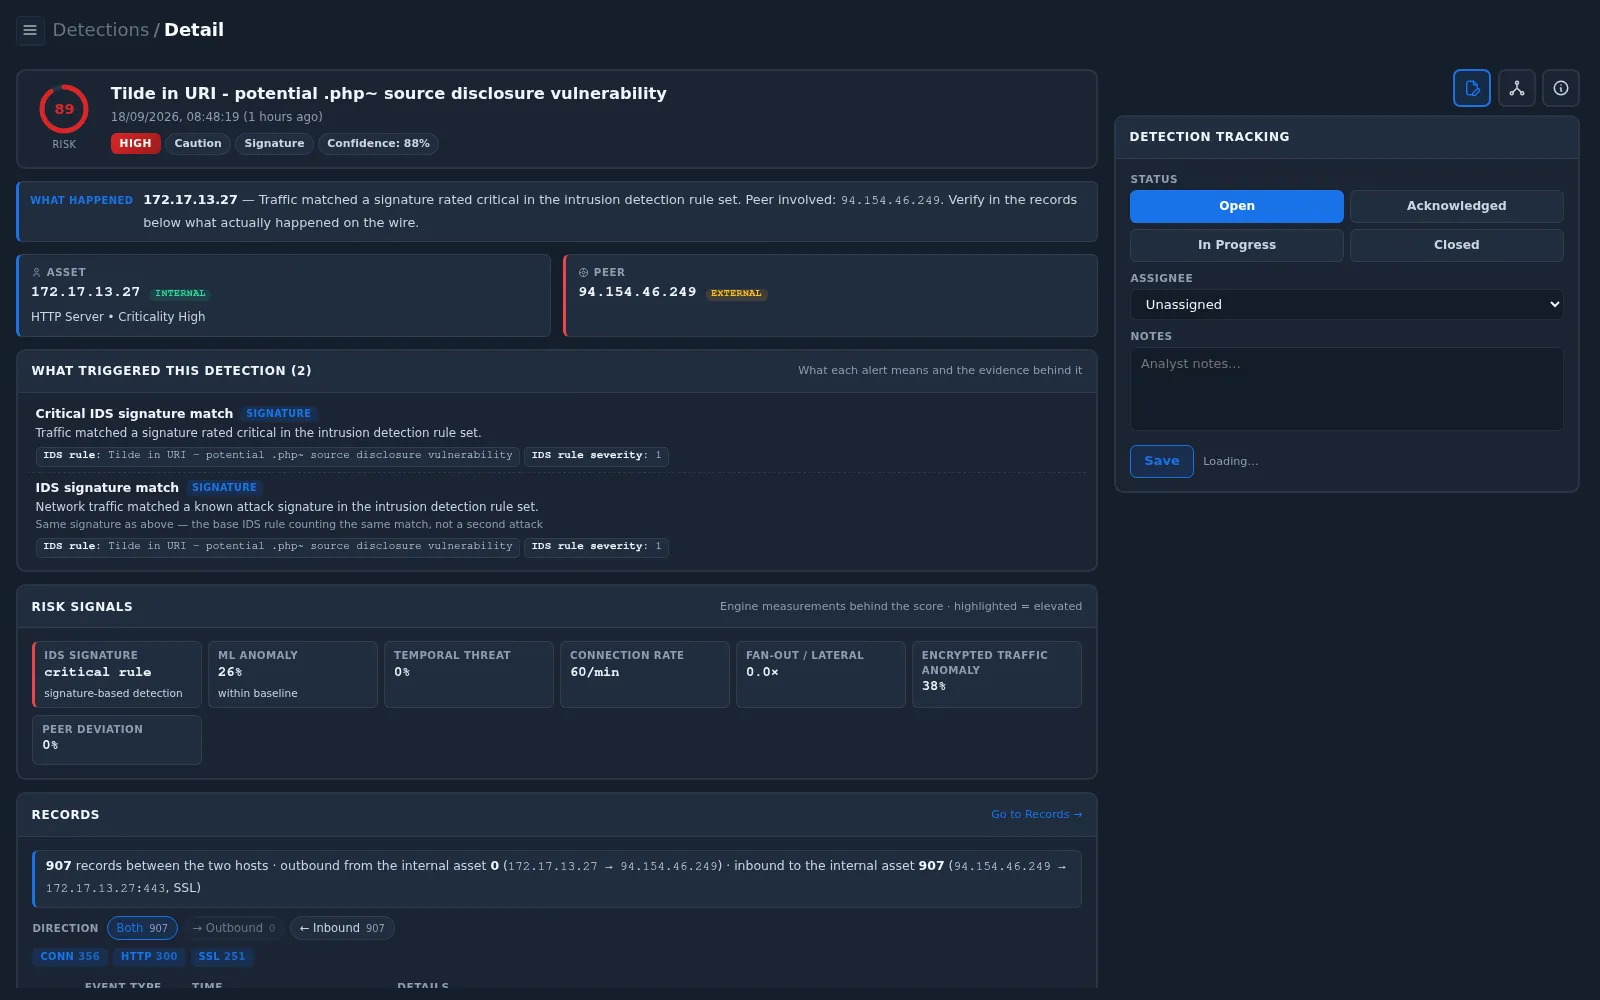The height and width of the screenshot is (1000, 1600).
Task: Click the Confidence: 88% tag
Action: coord(378,144)
